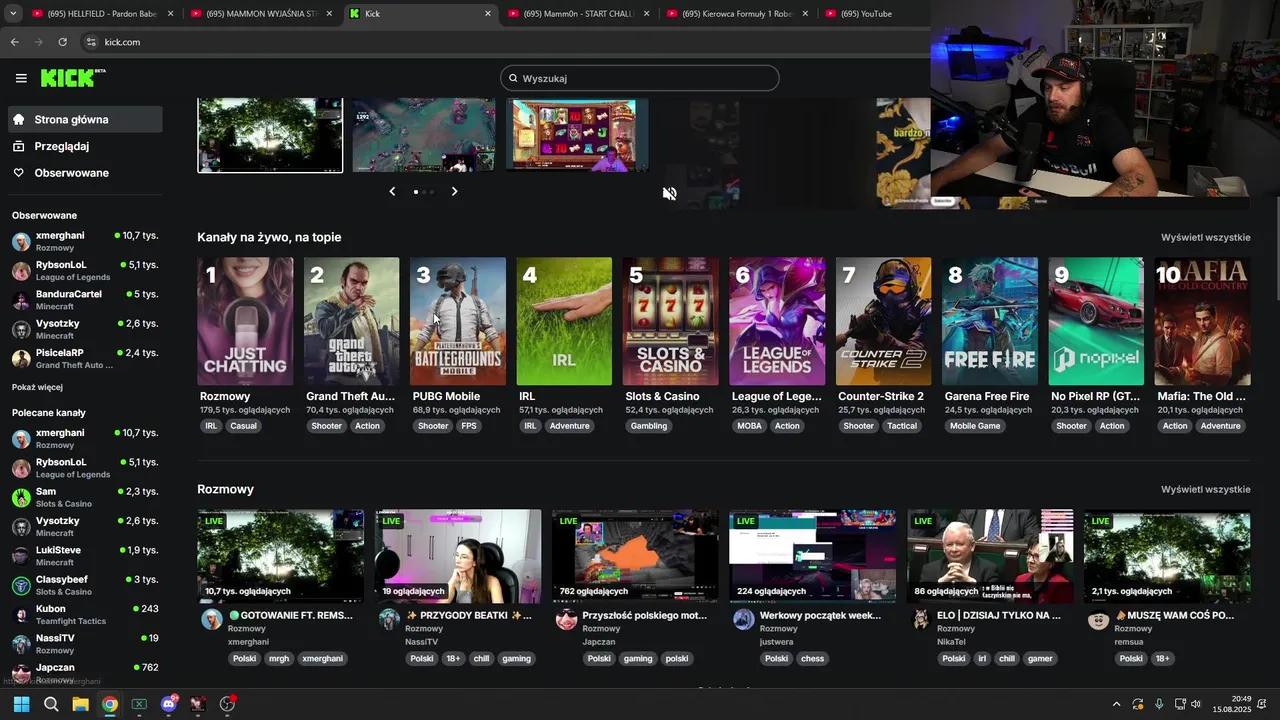Image resolution: width=1280 pixels, height=720 pixels.
Task: Open Sam Slots & Casino channel avatar
Action: 21,497
